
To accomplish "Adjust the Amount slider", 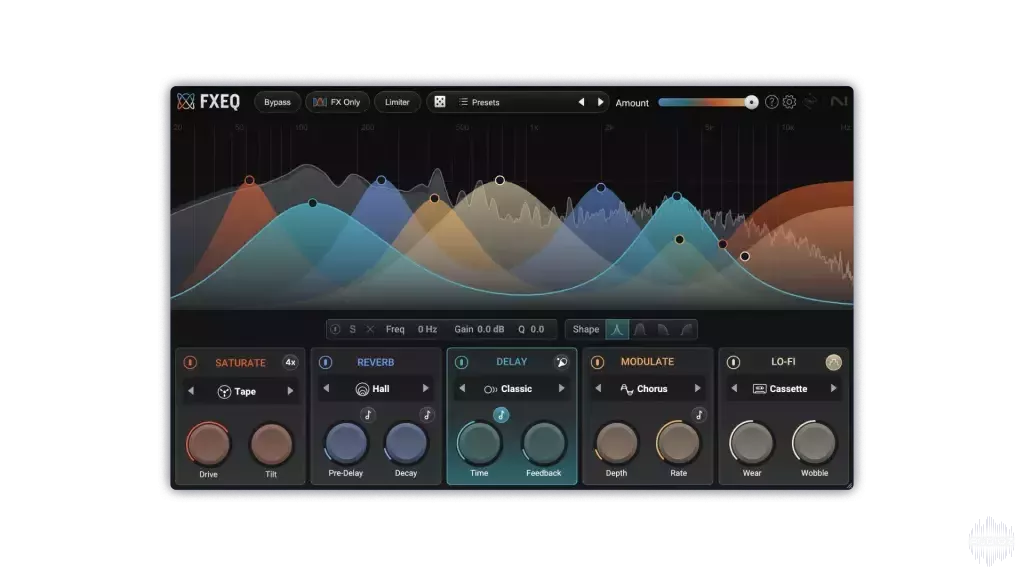I will (x=708, y=102).
